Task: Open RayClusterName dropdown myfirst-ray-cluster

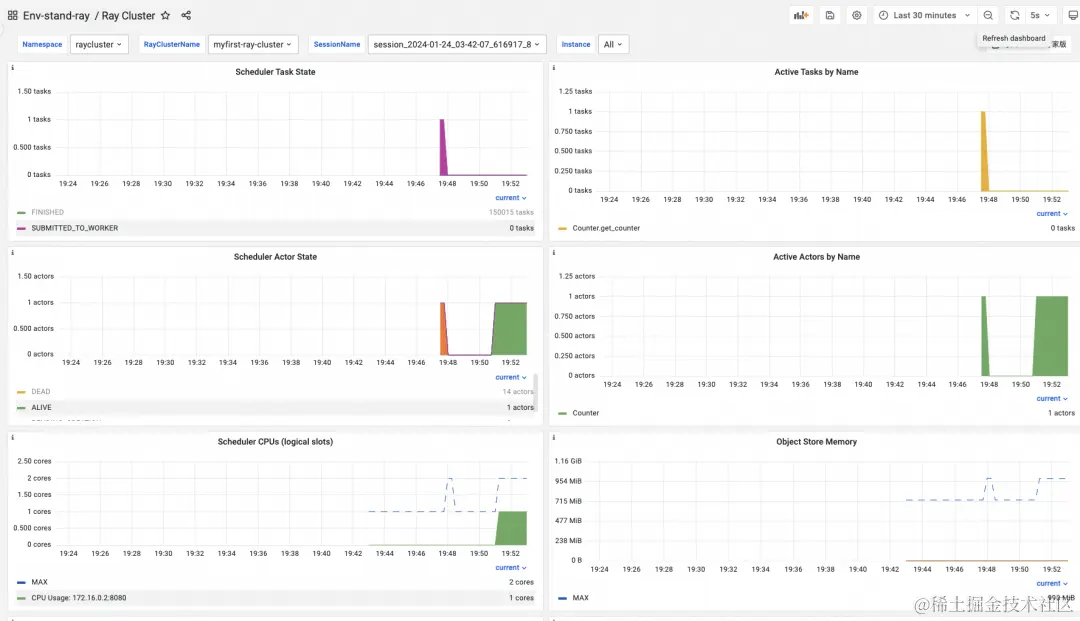Action: click(253, 44)
